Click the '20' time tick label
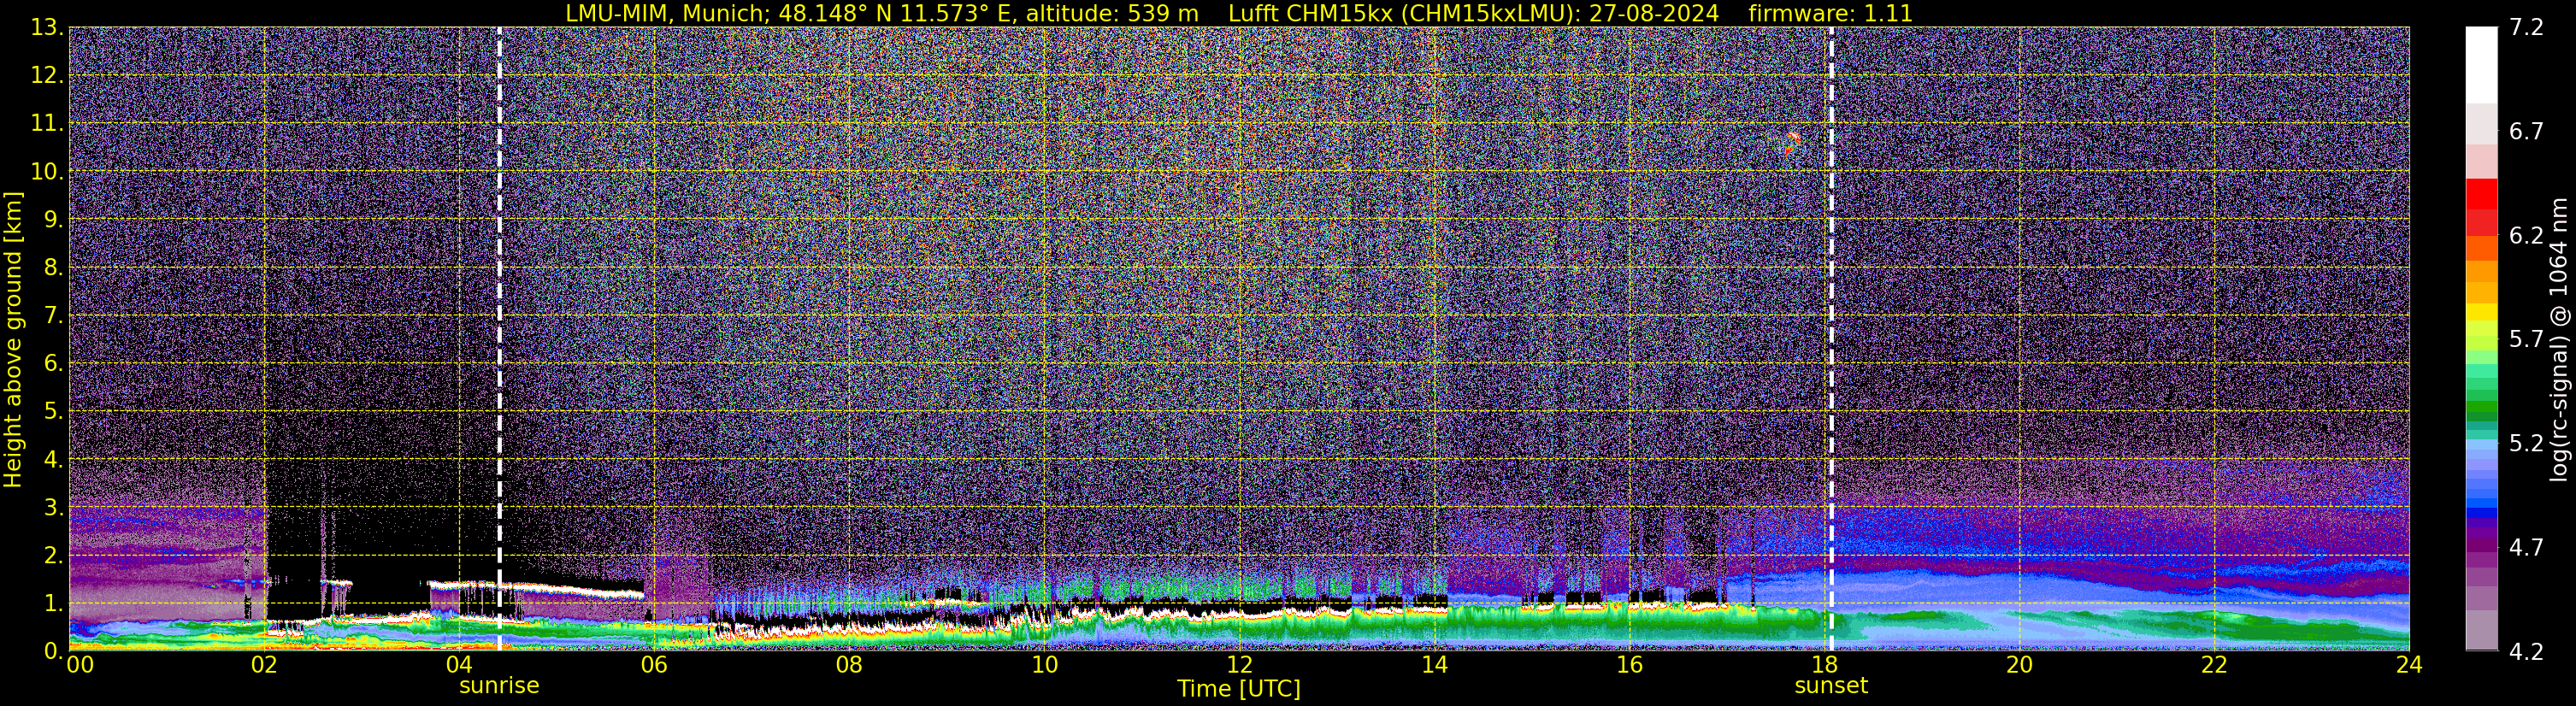This screenshot has height=706, width=2576. pyautogui.click(x=2019, y=666)
